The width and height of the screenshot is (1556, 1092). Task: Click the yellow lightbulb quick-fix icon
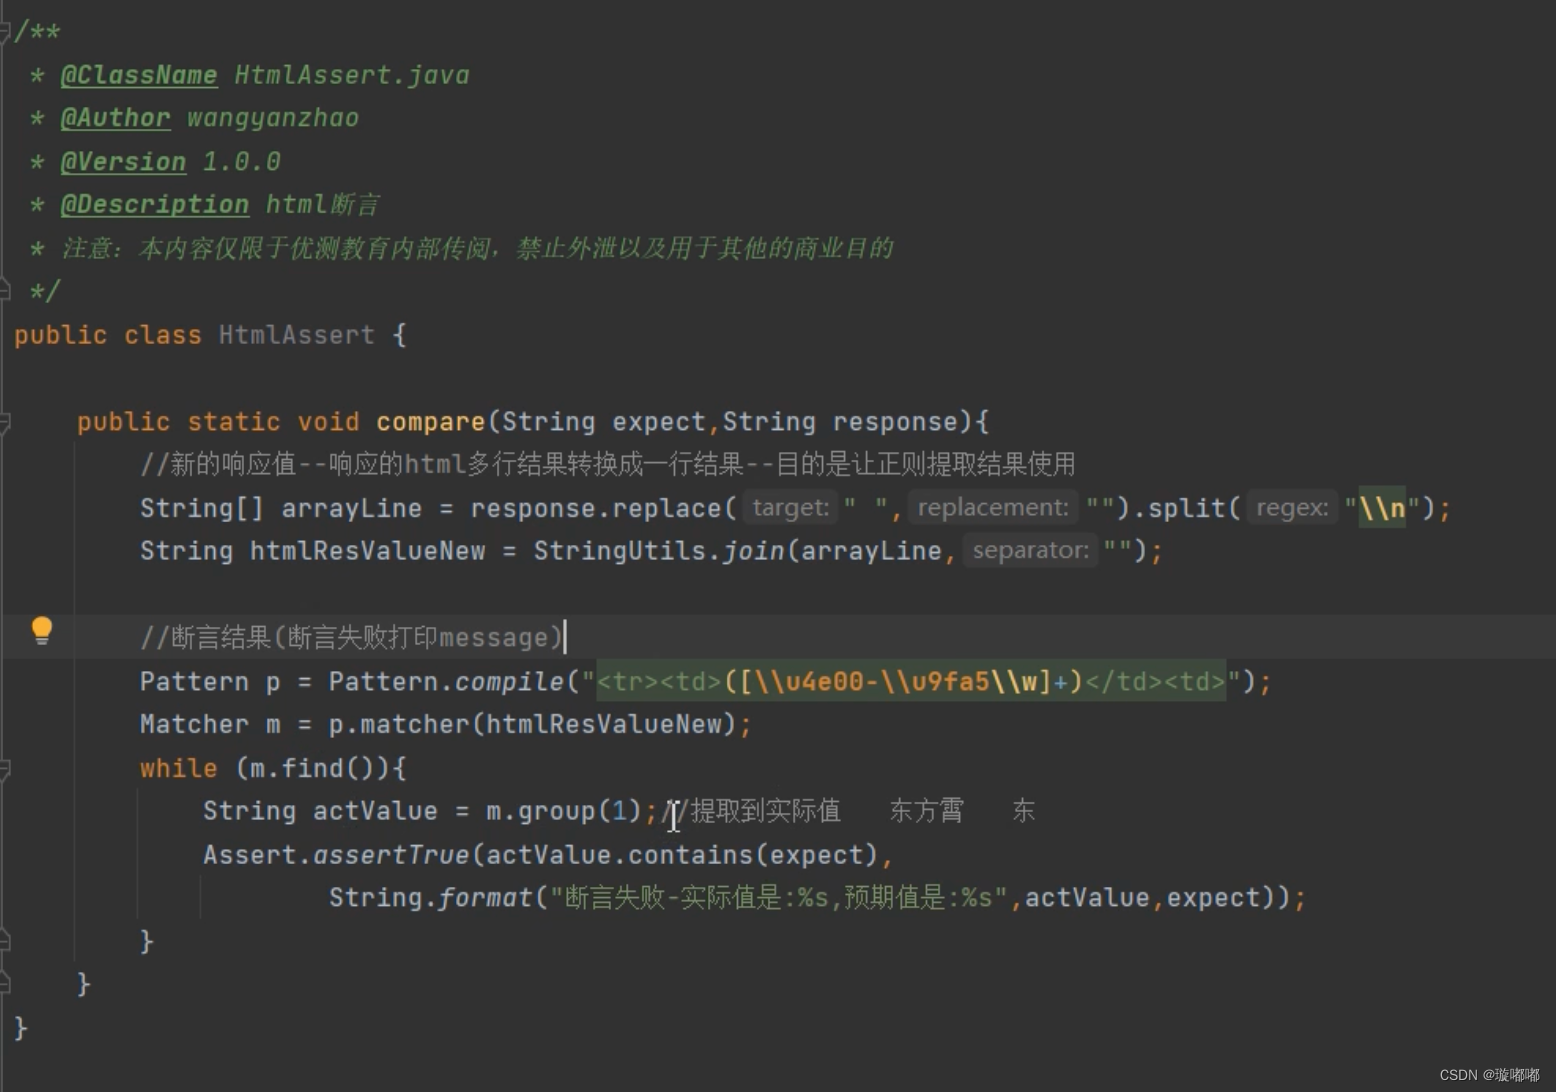42,630
